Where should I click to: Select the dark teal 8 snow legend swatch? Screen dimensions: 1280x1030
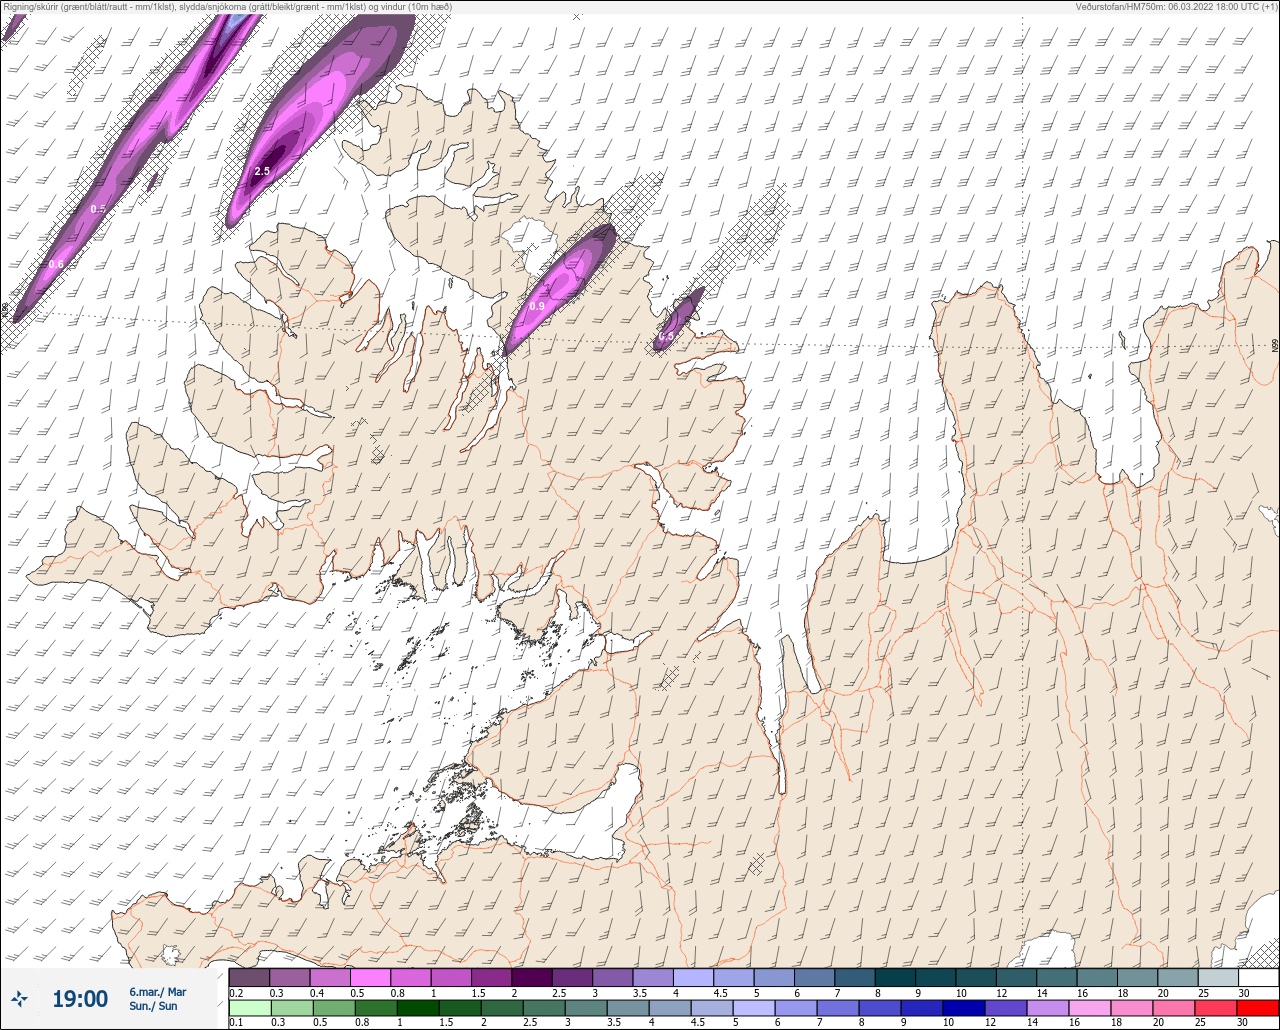(895, 977)
